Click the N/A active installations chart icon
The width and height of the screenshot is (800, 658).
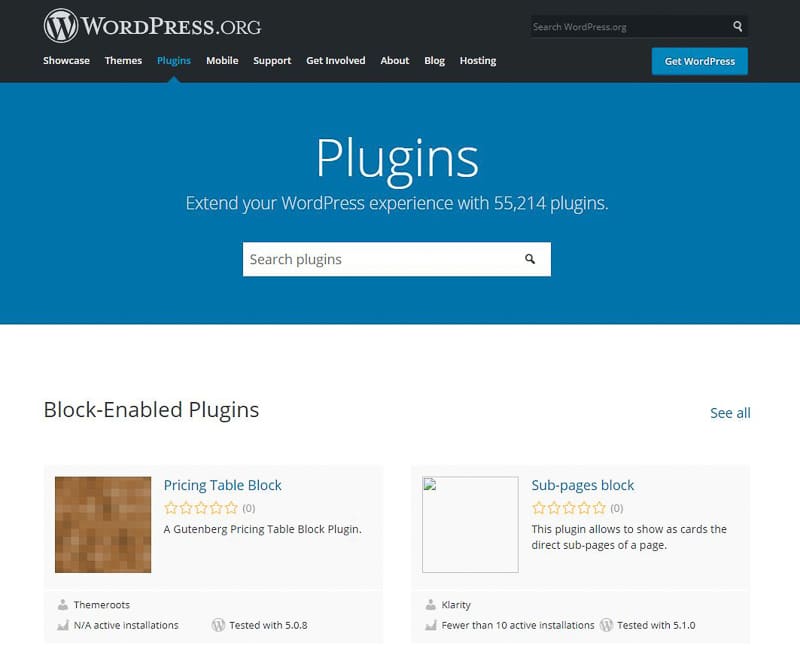pos(63,625)
